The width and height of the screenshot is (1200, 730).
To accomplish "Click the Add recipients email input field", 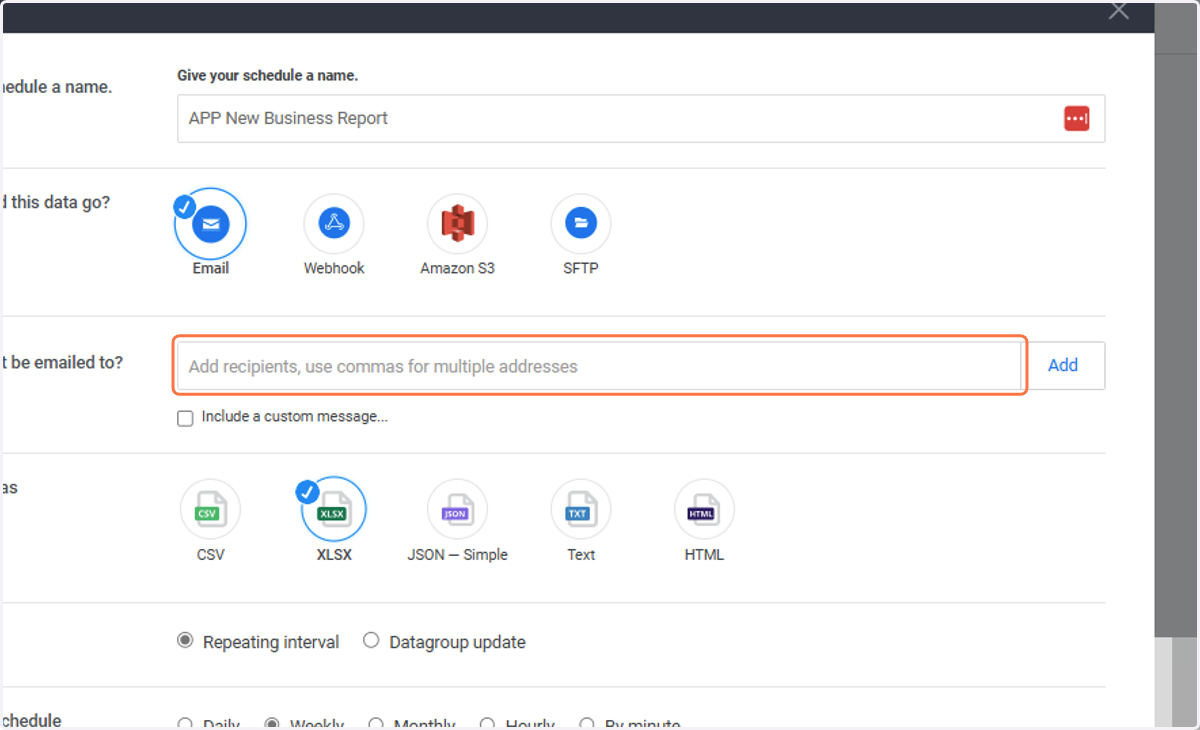I will point(600,366).
